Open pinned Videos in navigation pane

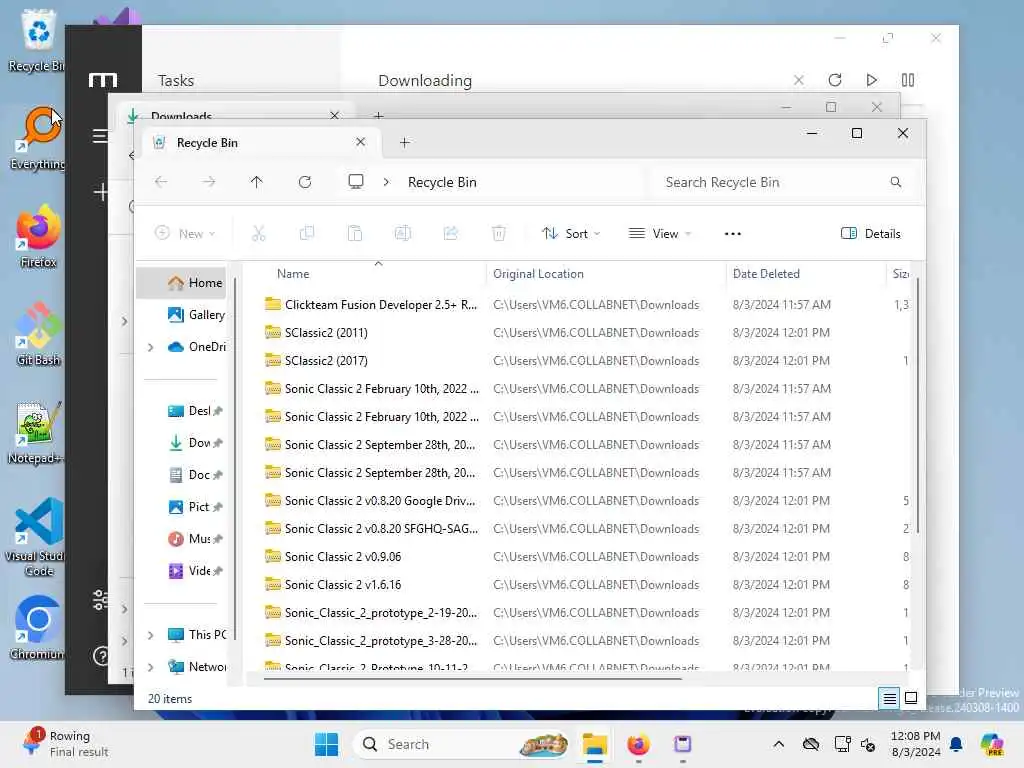[195, 571]
